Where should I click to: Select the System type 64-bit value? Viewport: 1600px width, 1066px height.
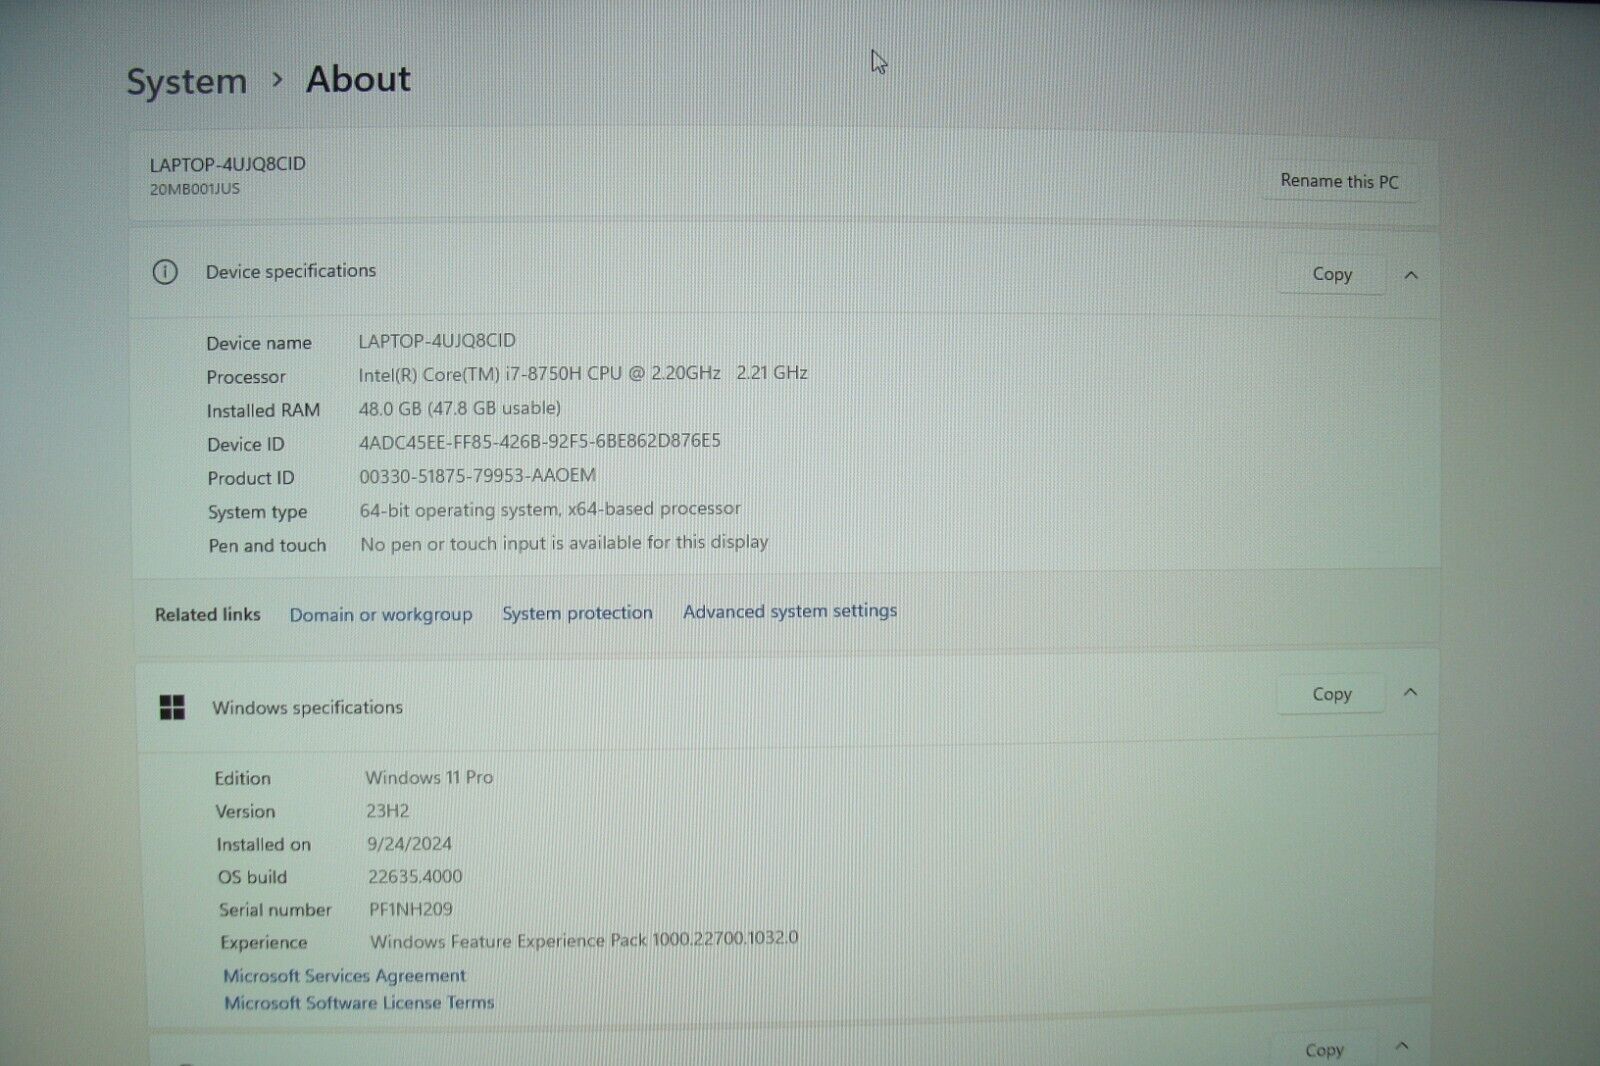pyautogui.click(x=550, y=509)
